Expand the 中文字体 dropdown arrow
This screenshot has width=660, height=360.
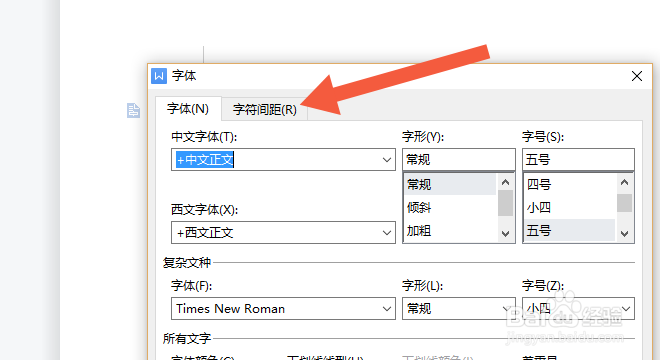pos(386,160)
